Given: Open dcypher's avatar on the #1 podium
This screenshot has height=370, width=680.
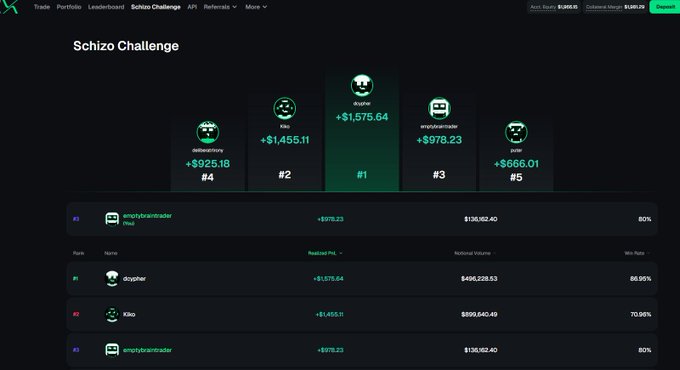Looking at the screenshot, I should click(x=362, y=85).
